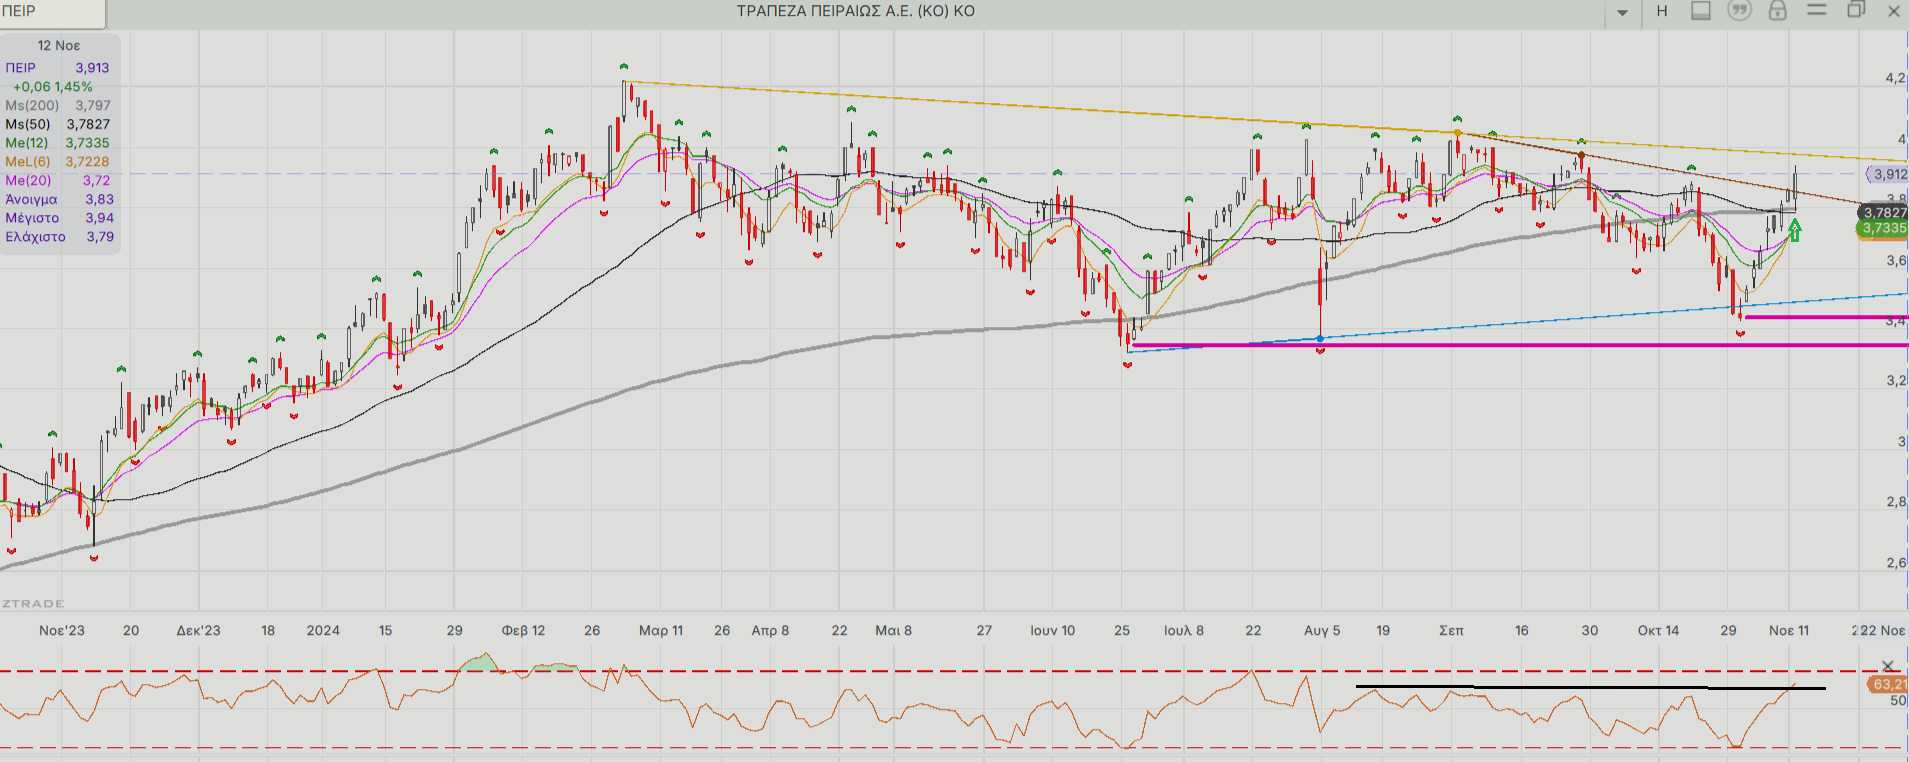The width and height of the screenshot is (1909, 762).
Task: Select the thick magenta horizontal support line
Action: point(1520,345)
